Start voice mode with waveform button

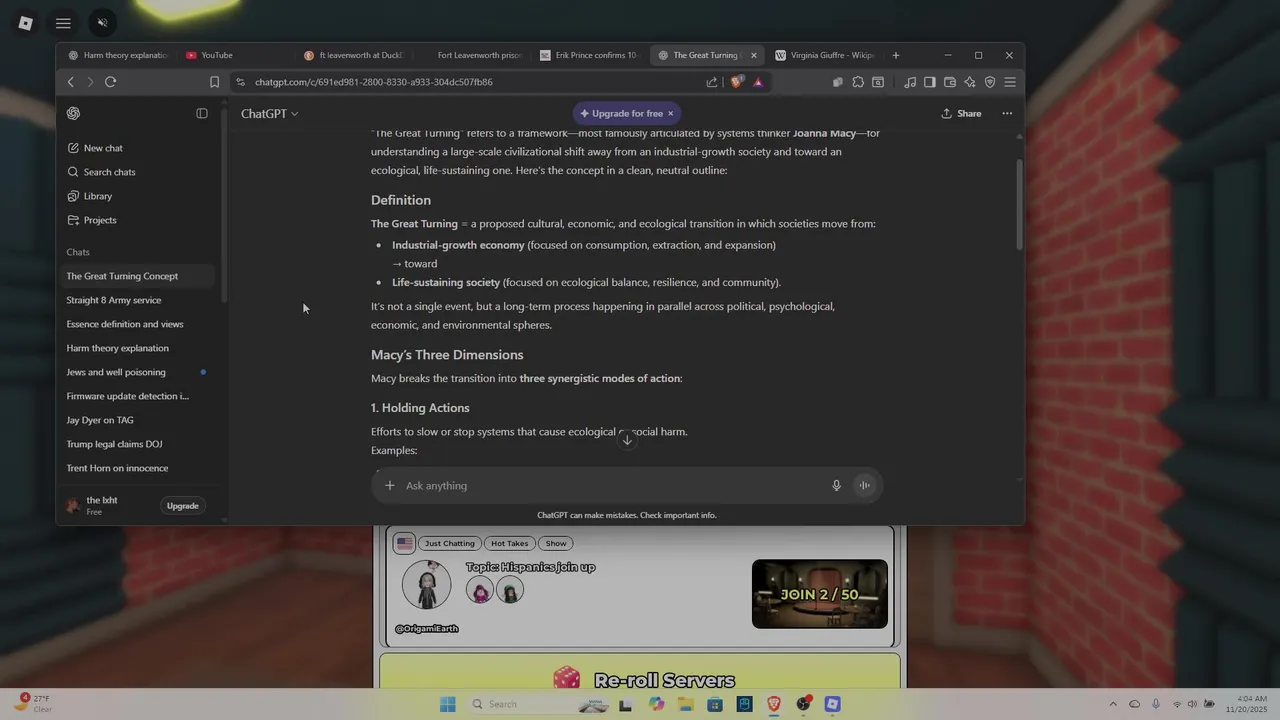point(864,486)
